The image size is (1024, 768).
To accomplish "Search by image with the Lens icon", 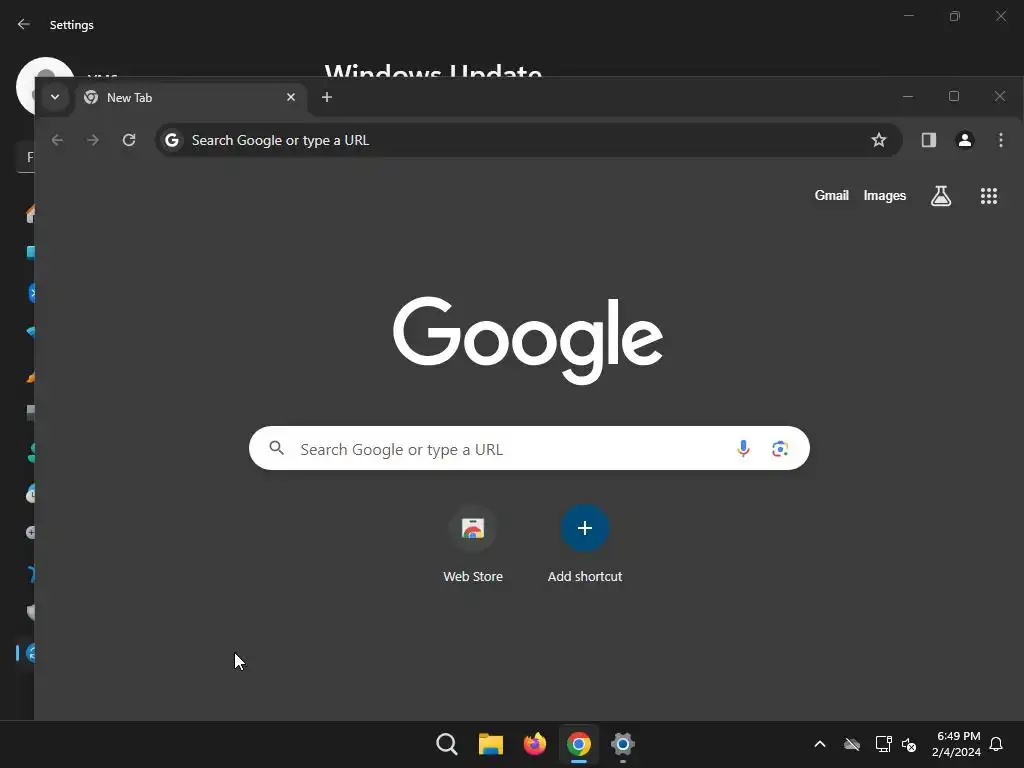I will click(780, 449).
